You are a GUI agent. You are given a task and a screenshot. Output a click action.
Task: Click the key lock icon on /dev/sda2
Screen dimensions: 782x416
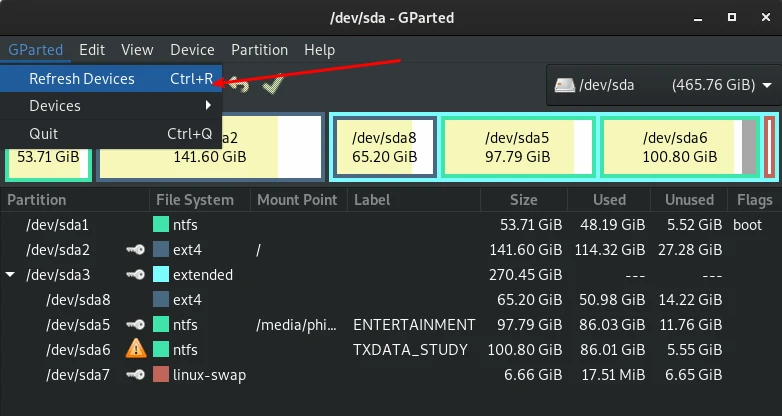click(136, 249)
